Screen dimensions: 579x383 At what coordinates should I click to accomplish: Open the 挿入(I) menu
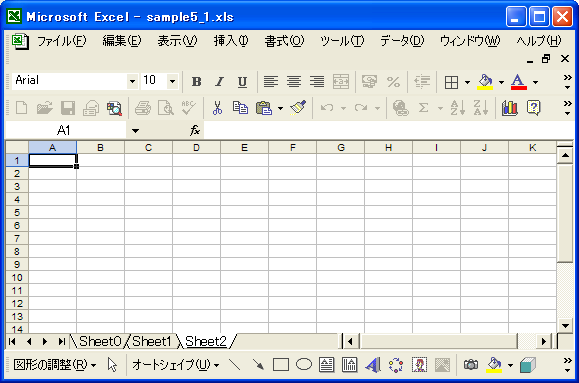pyautogui.click(x=231, y=41)
